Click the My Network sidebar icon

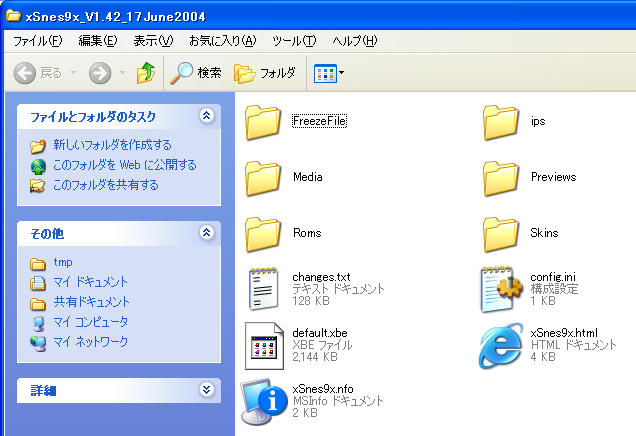point(38,343)
